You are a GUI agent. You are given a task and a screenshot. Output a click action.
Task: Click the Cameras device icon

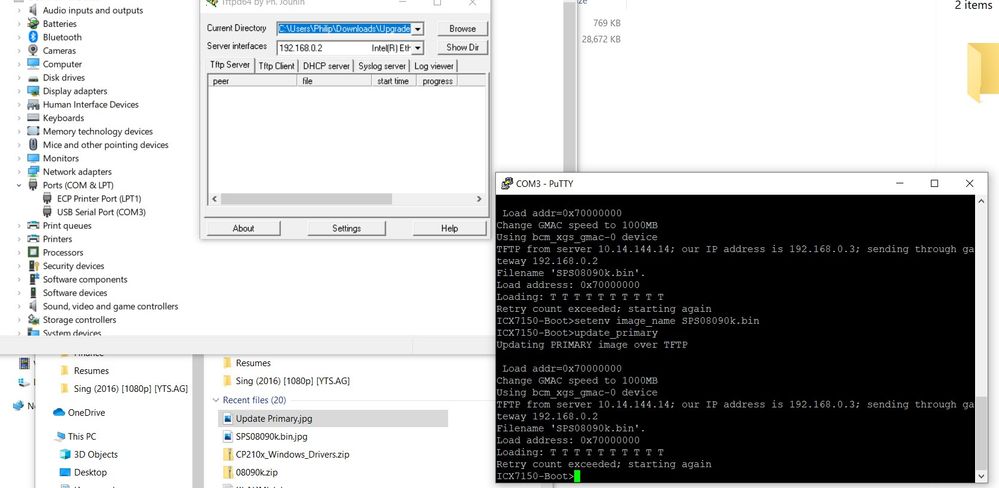[33, 51]
